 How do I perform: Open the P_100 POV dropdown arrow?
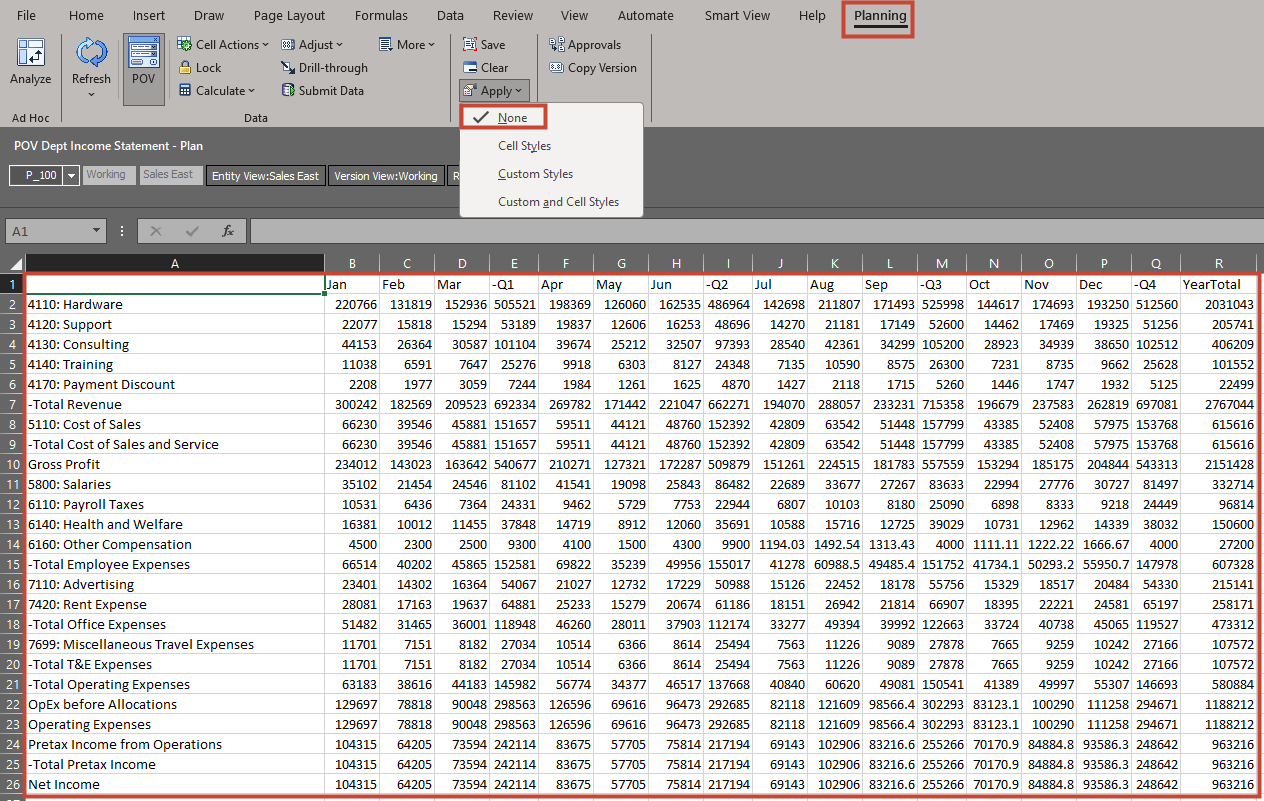(71, 176)
